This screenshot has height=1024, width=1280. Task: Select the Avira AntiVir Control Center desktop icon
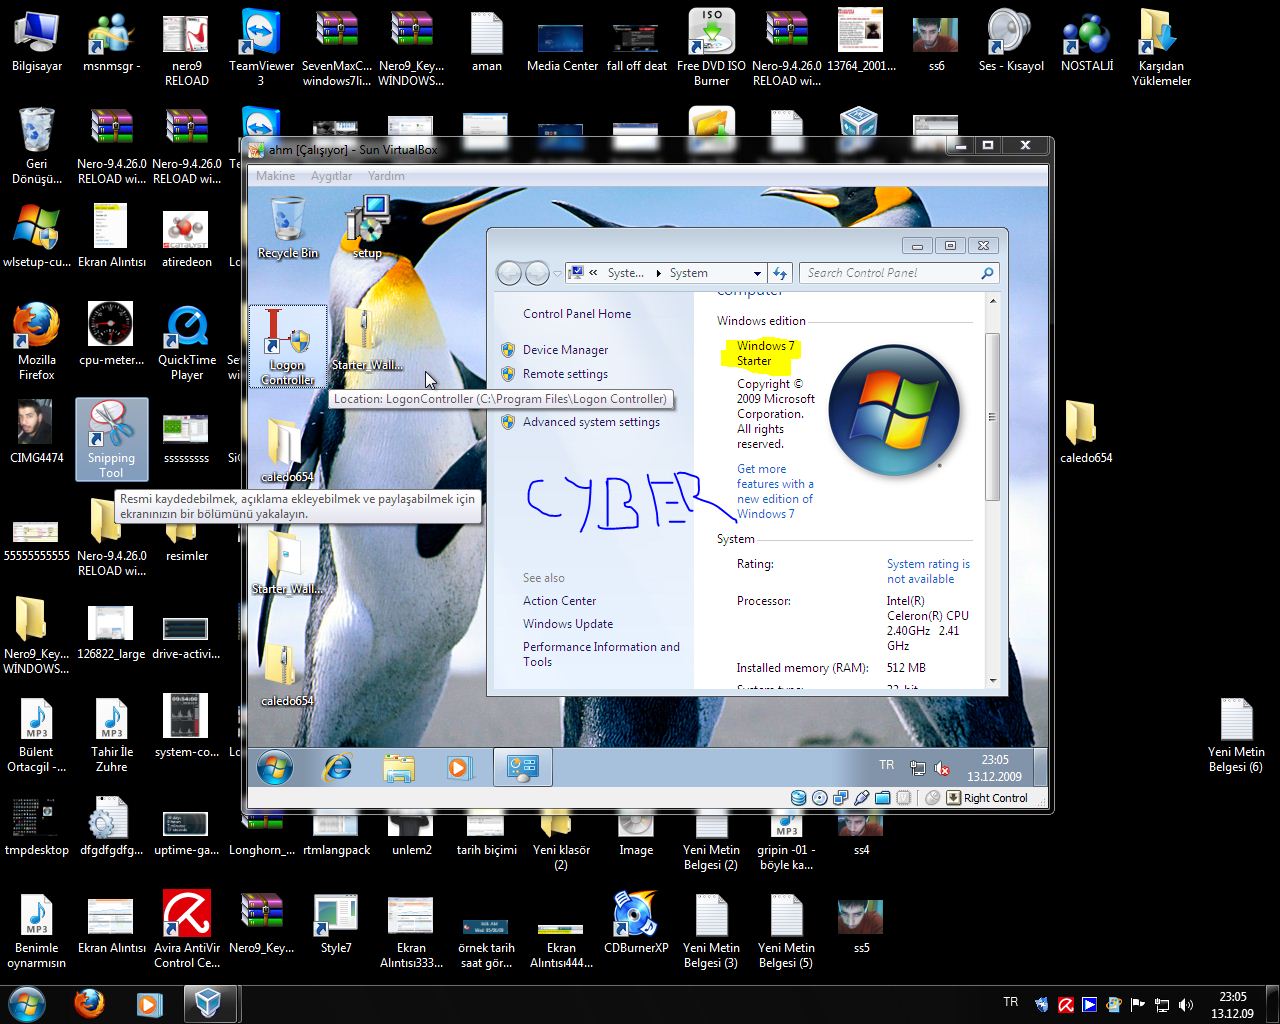(x=187, y=929)
